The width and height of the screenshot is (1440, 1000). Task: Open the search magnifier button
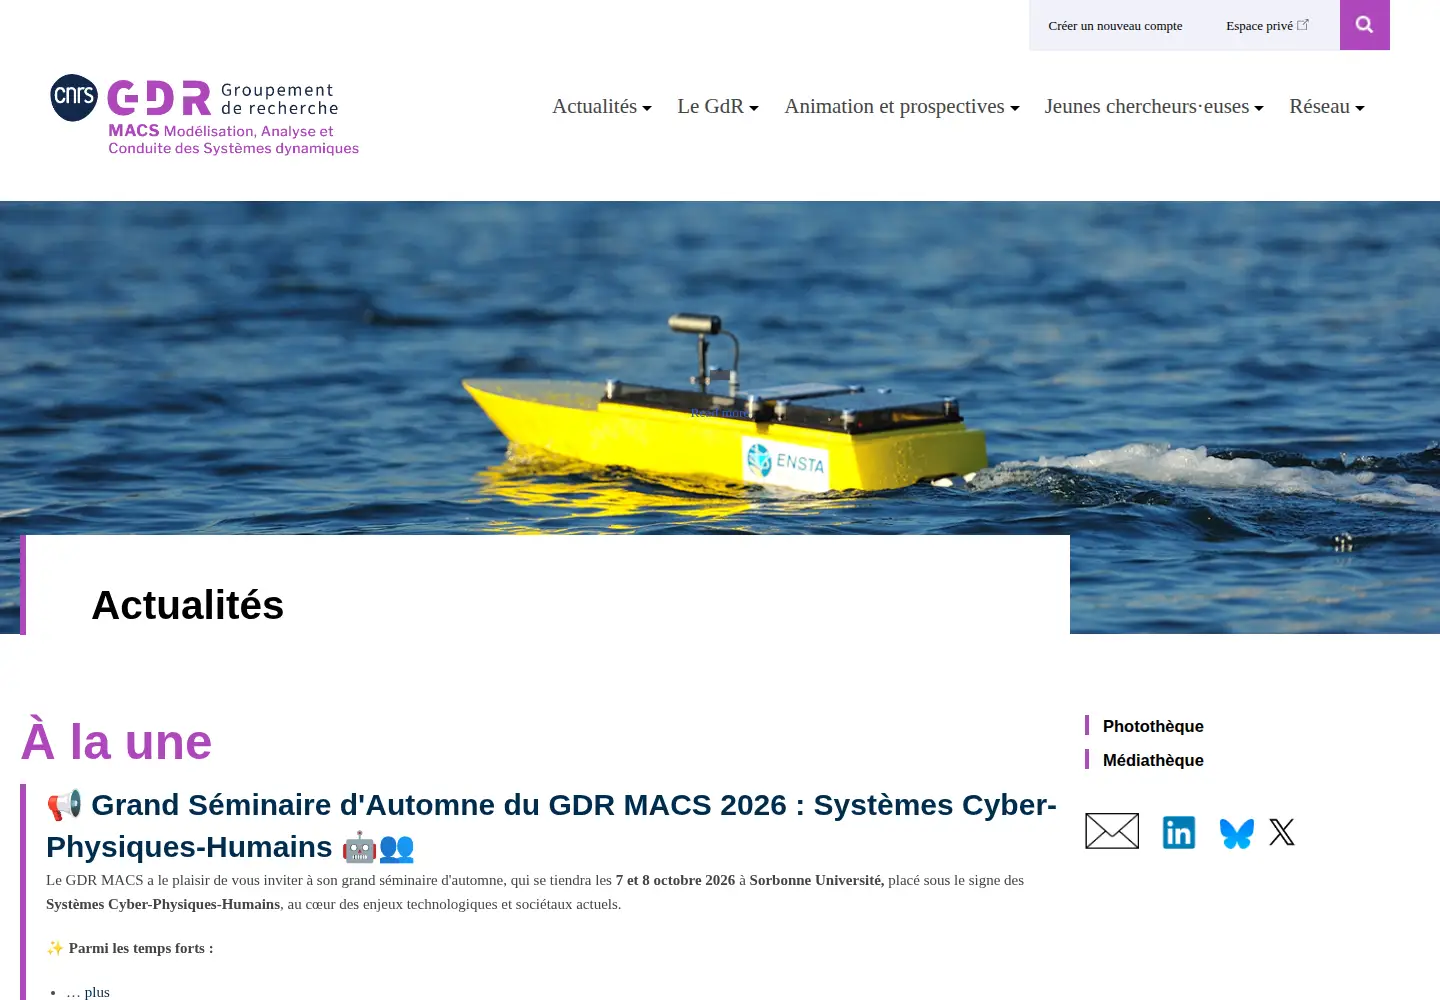[x=1364, y=25]
